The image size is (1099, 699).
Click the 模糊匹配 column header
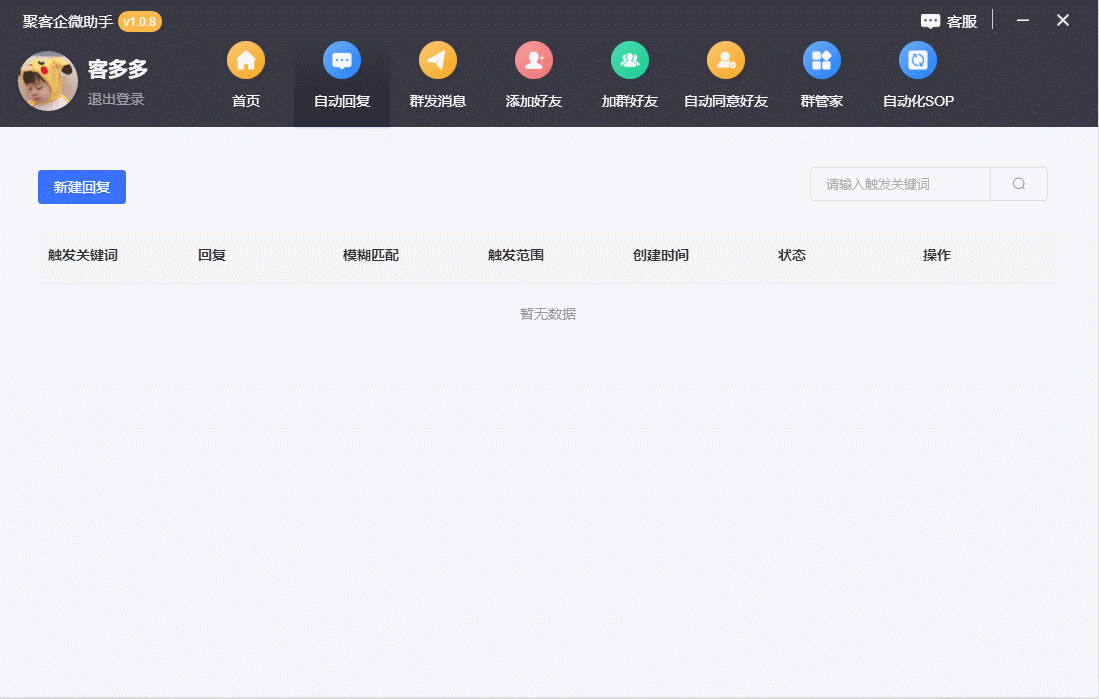pos(371,255)
